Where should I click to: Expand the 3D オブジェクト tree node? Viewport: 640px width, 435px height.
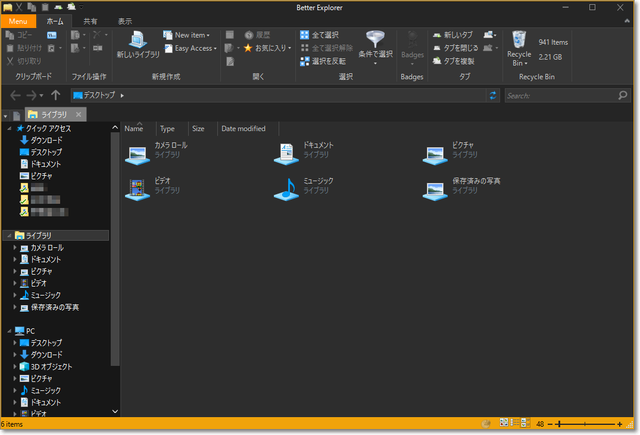(x=14, y=366)
